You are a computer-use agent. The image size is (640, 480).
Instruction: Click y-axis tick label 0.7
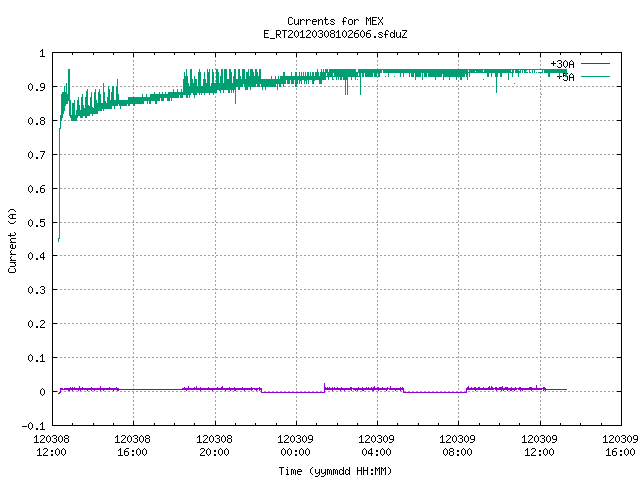click(36, 155)
